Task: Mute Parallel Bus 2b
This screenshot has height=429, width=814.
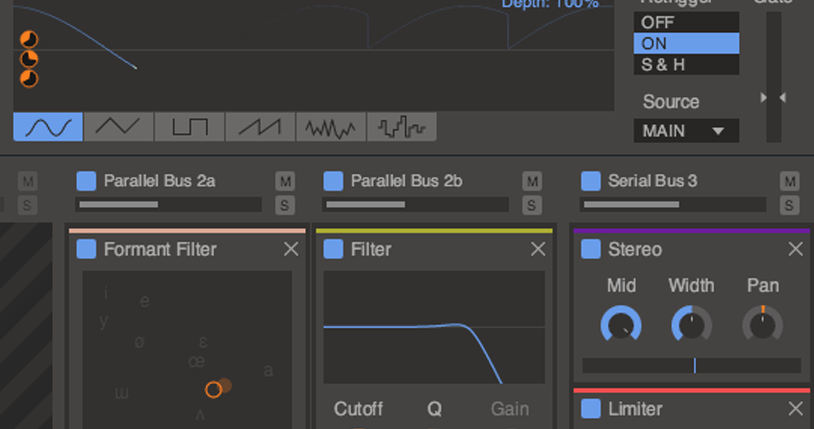Action: tap(533, 181)
